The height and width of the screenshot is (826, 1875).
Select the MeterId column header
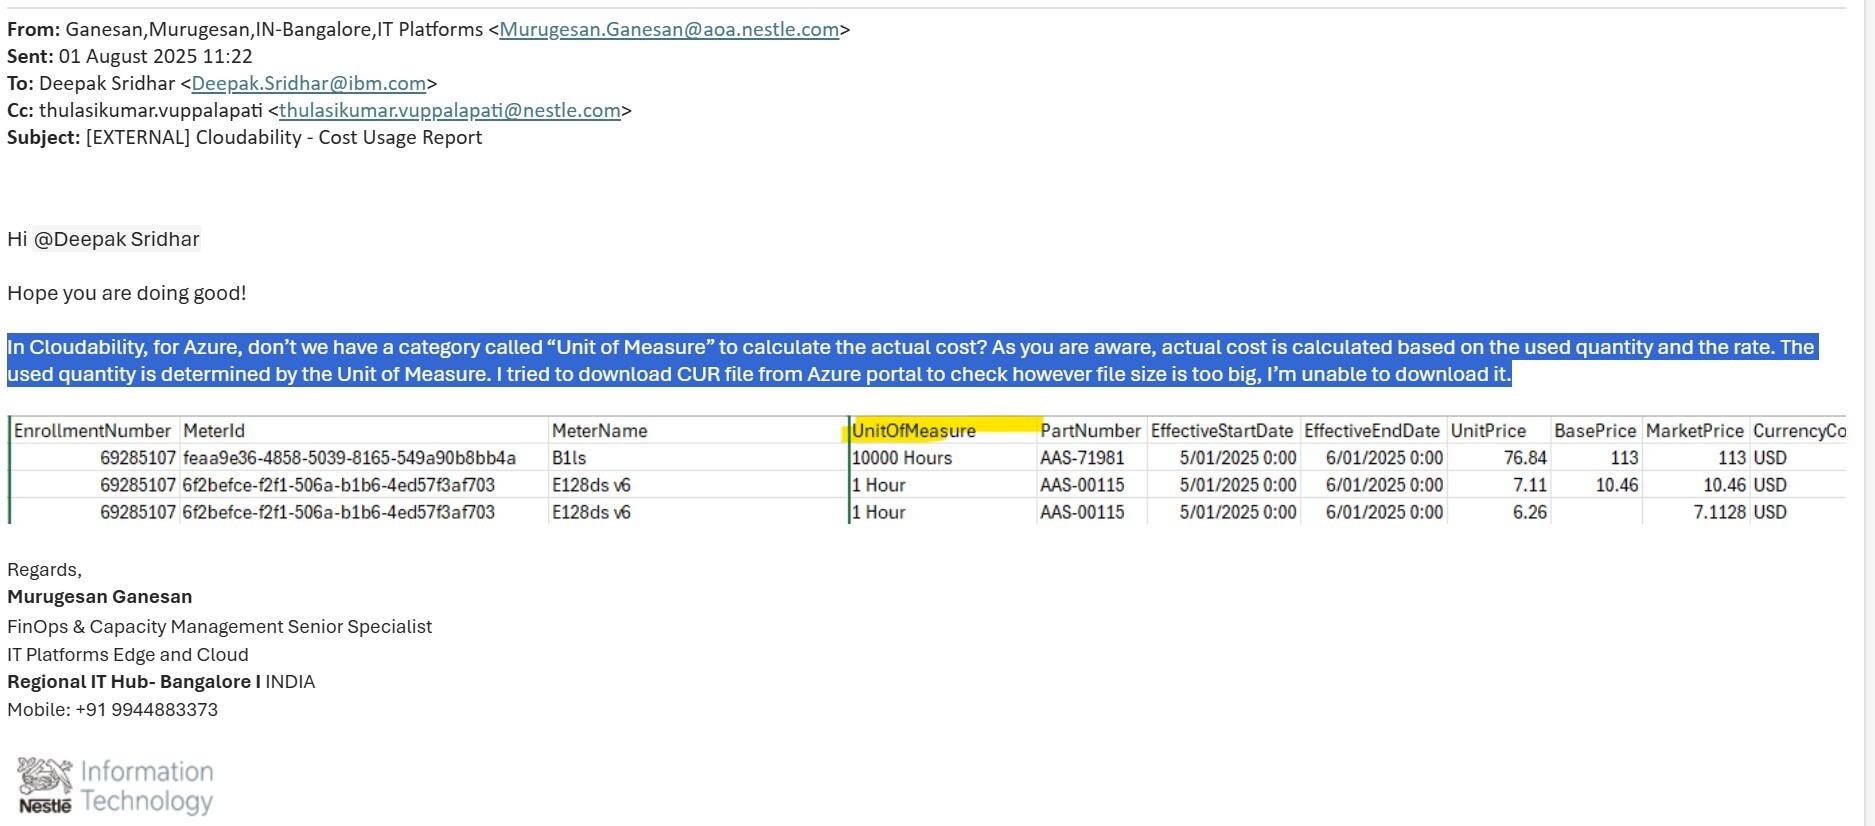[x=214, y=431]
